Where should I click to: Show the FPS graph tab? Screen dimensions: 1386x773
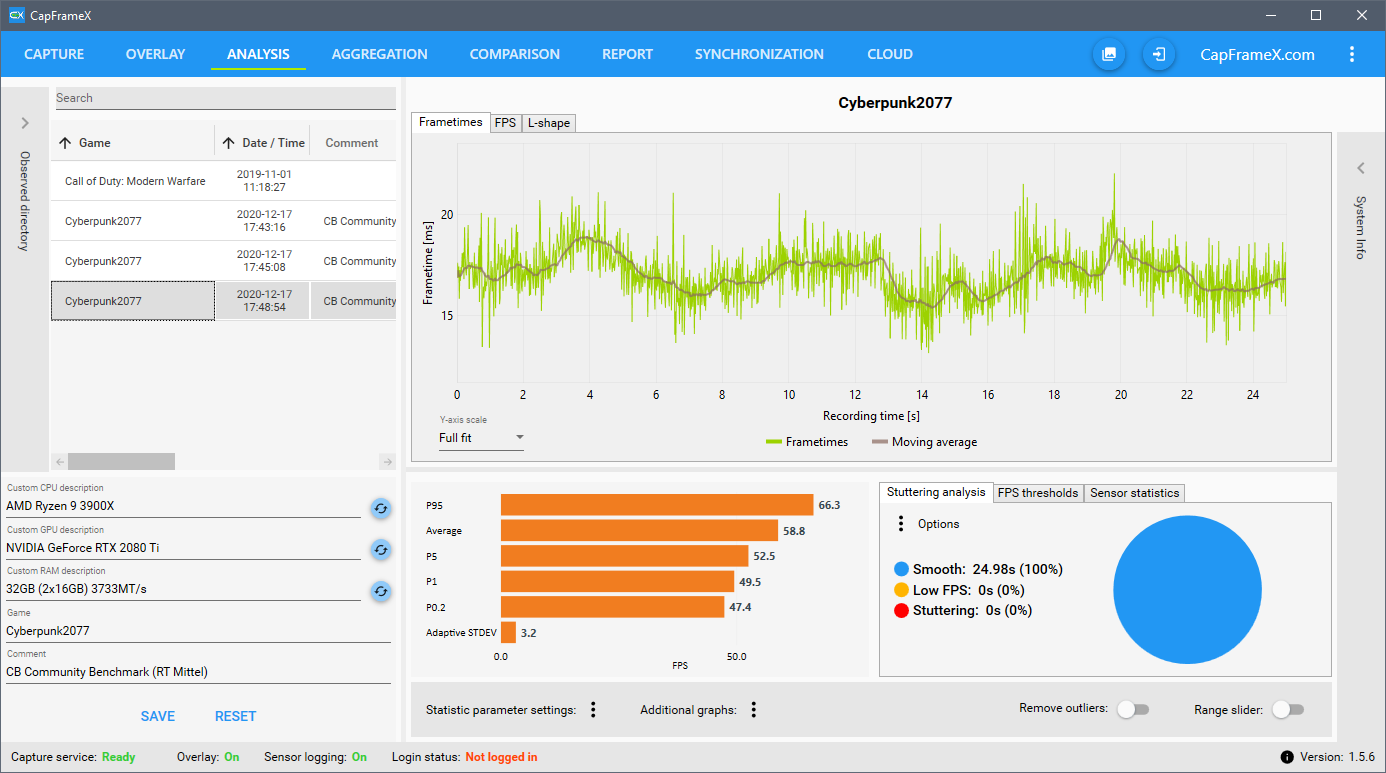506,123
